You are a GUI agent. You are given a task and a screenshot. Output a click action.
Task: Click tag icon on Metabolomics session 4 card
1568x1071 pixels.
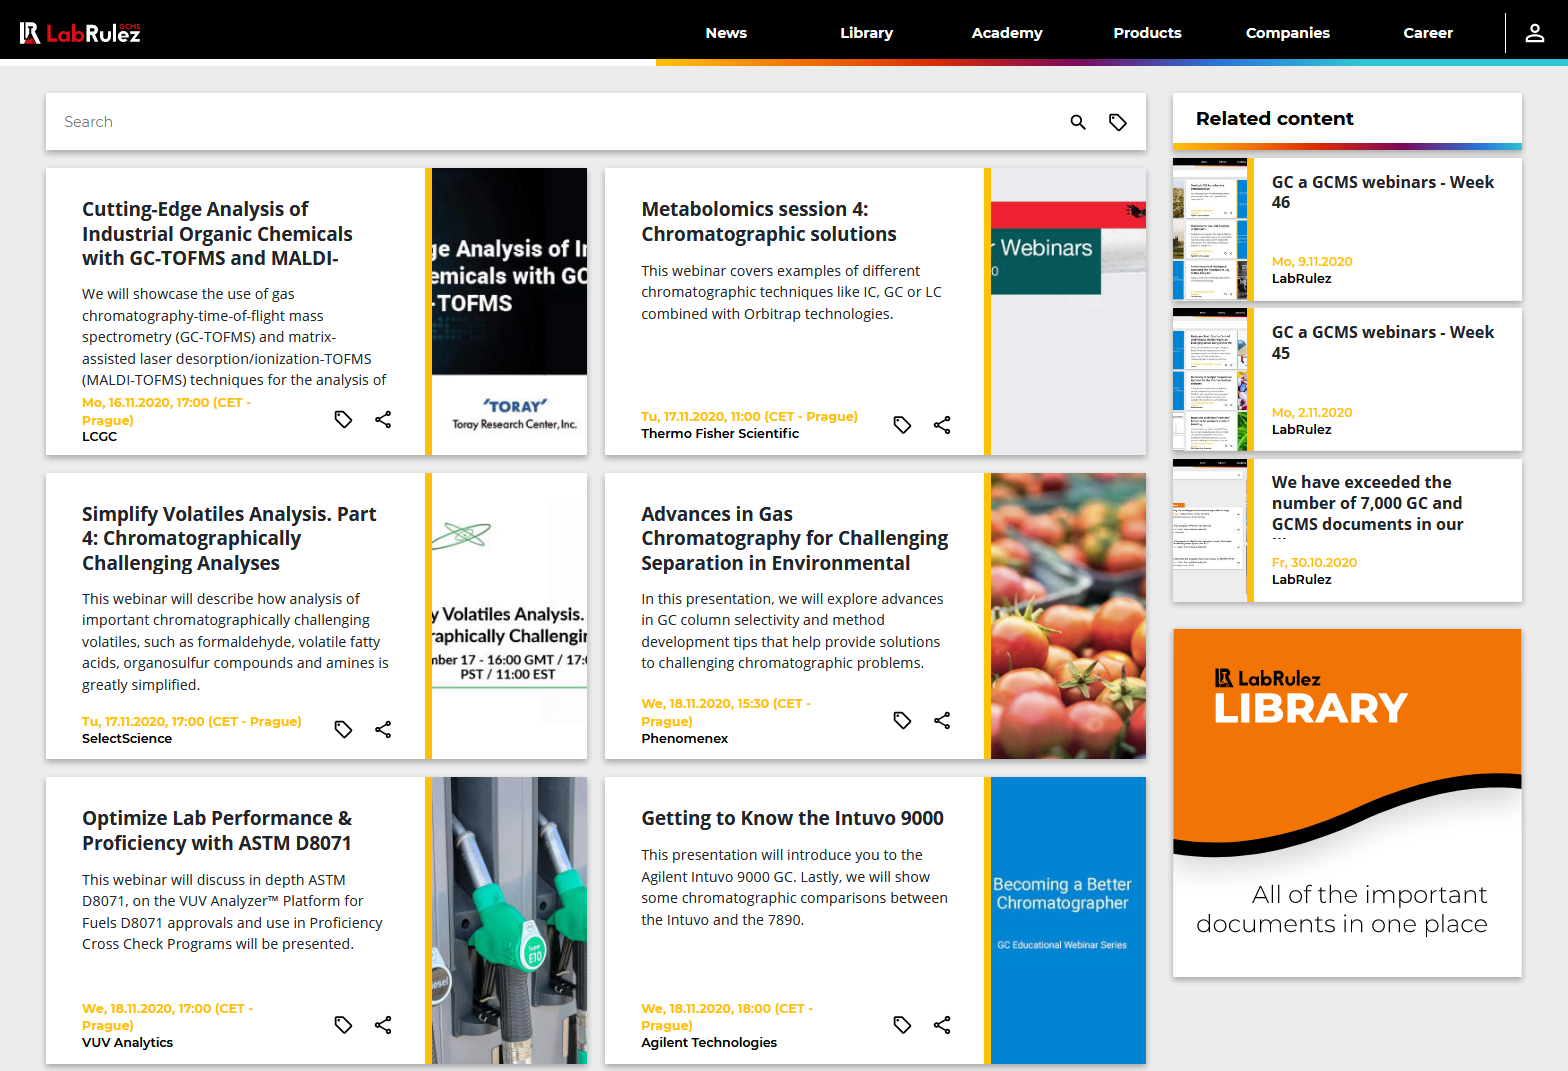pos(902,425)
